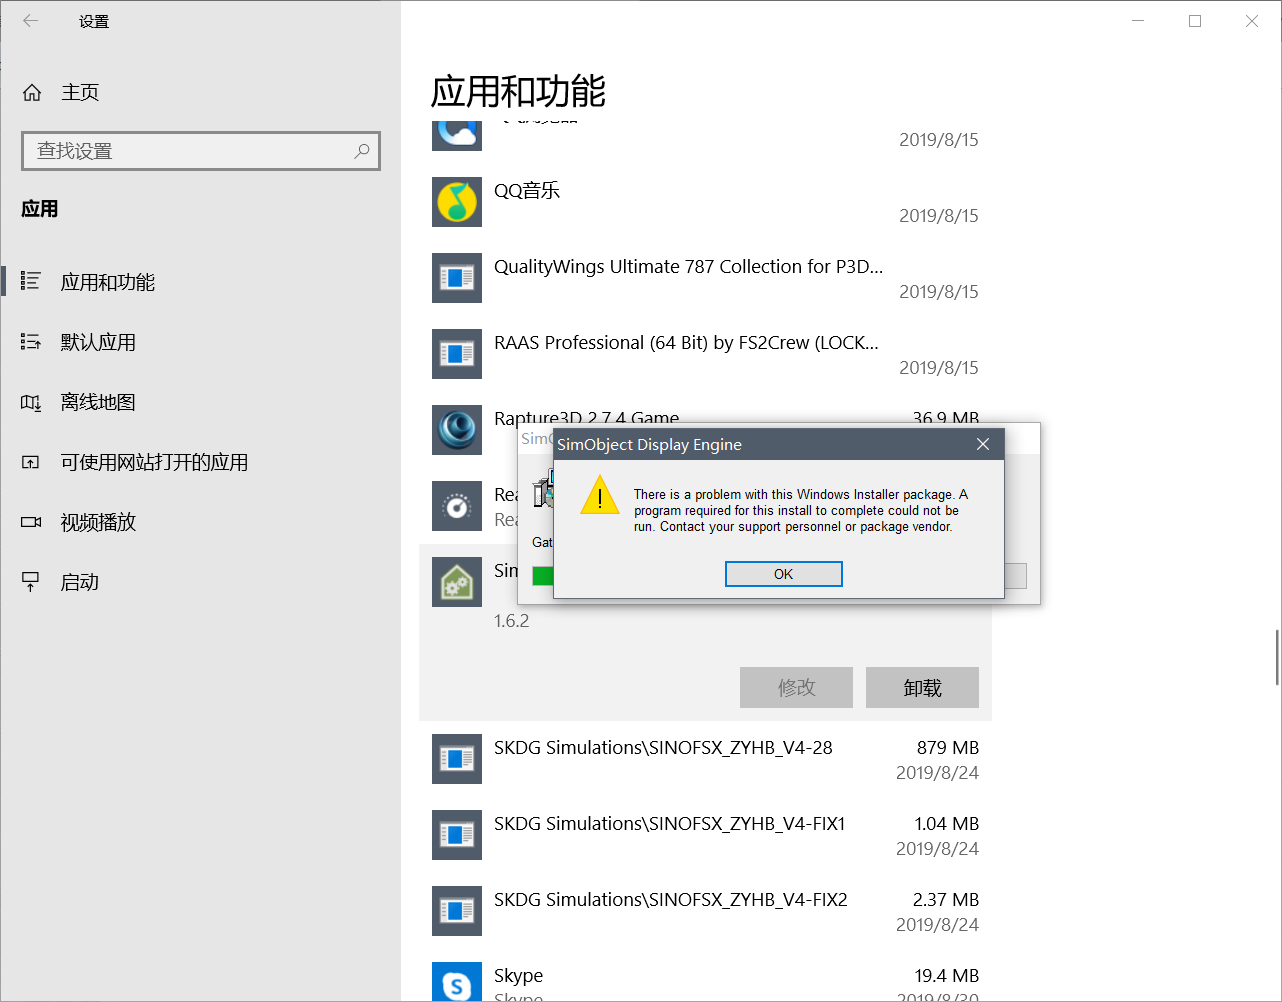Open 默认应用 settings page
The width and height of the screenshot is (1282, 1002).
click(x=98, y=342)
